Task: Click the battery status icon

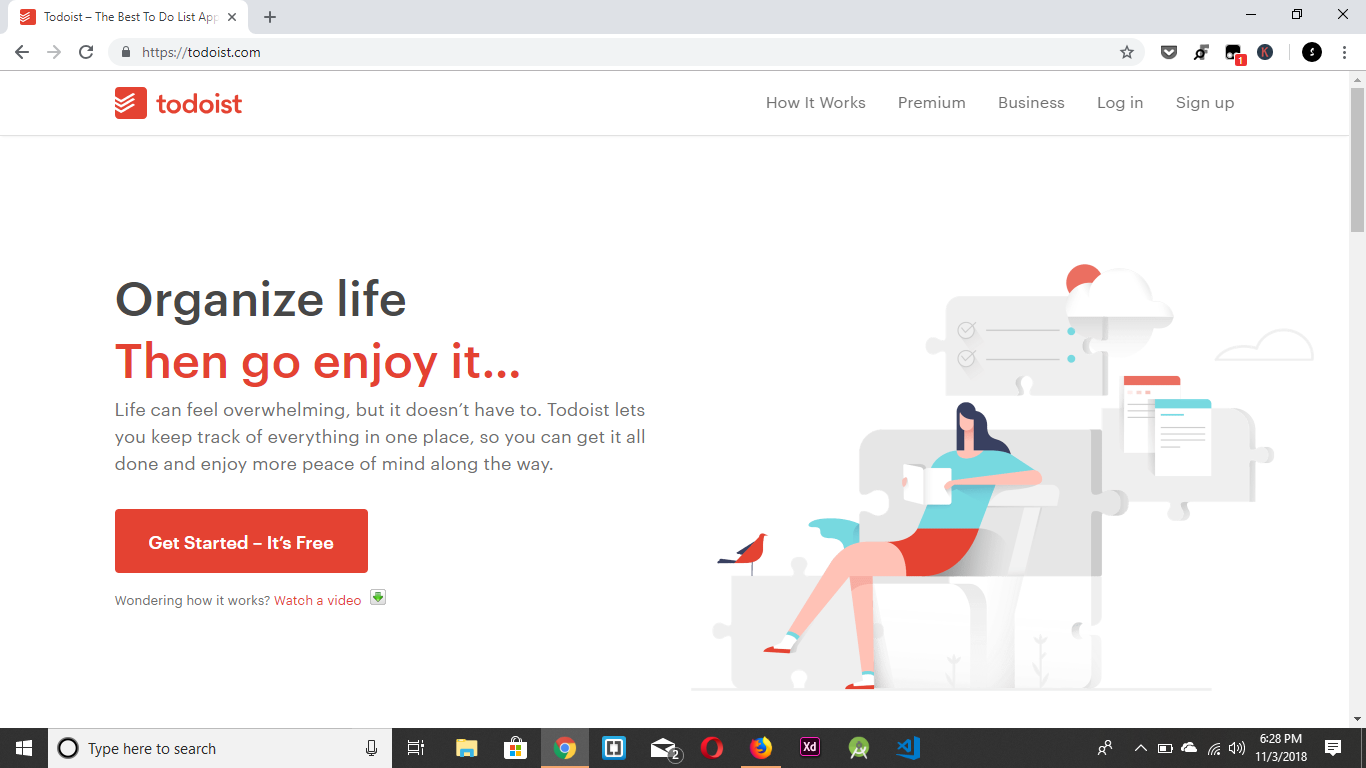Action: [x=1165, y=748]
